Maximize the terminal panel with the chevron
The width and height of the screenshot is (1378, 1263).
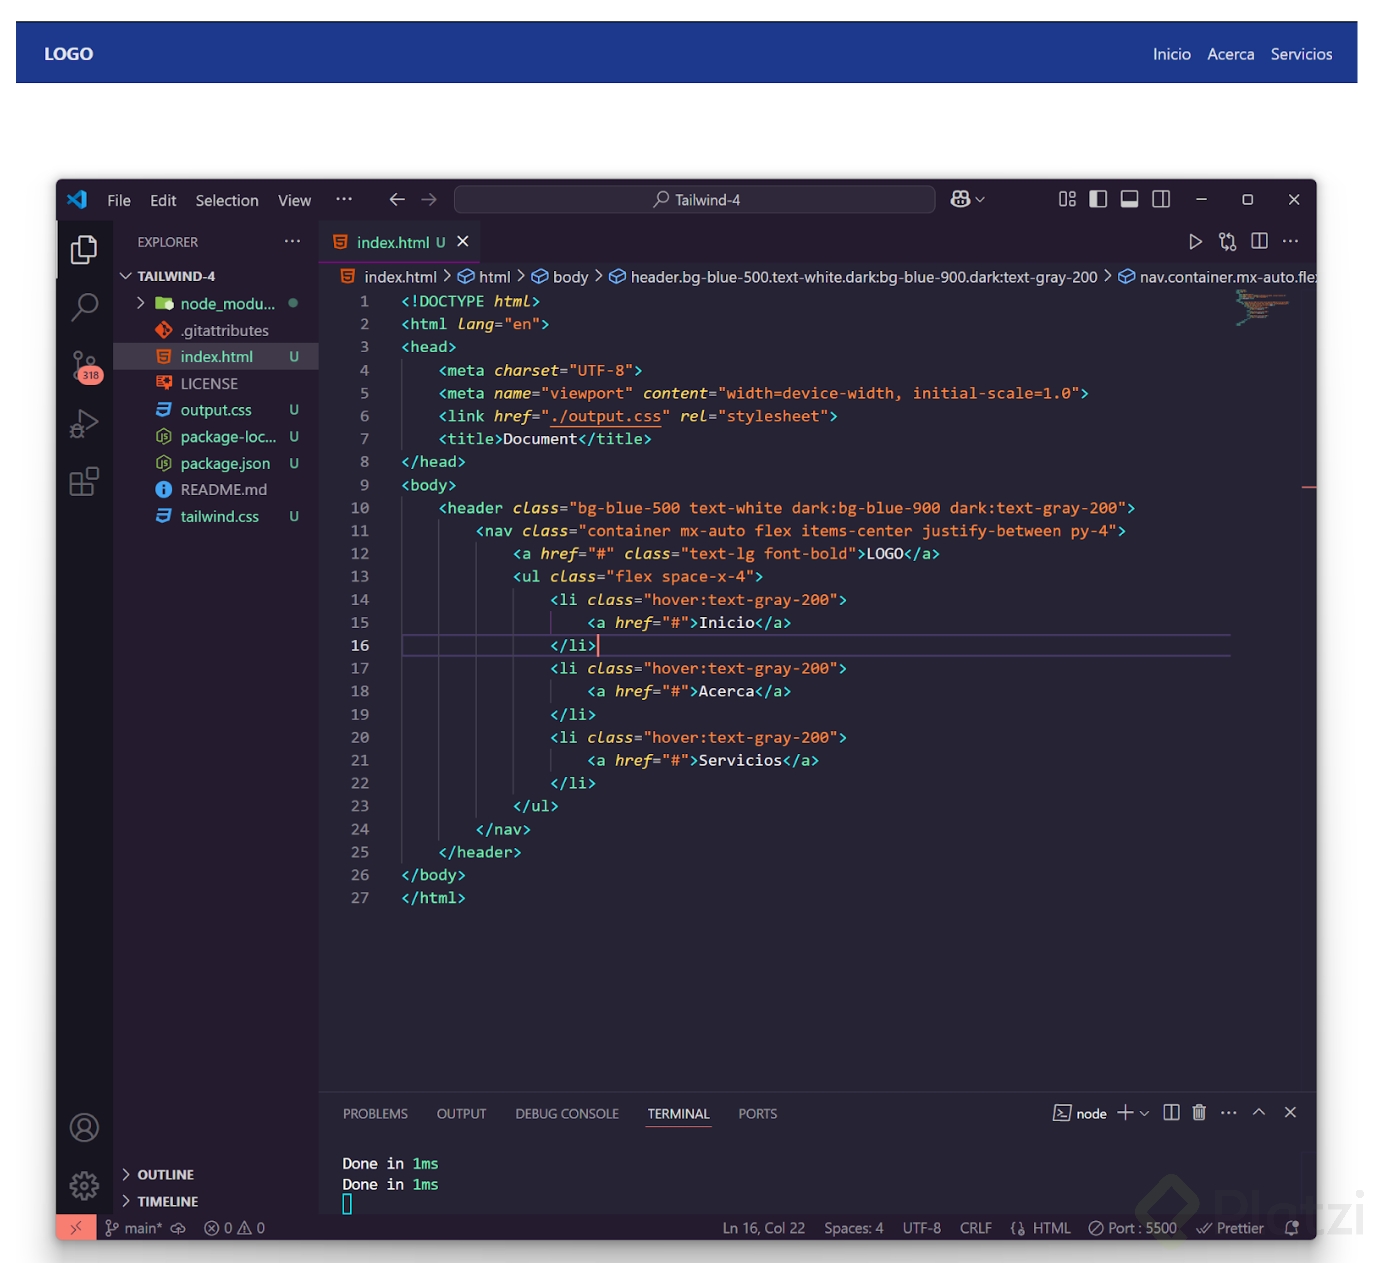click(x=1259, y=1112)
